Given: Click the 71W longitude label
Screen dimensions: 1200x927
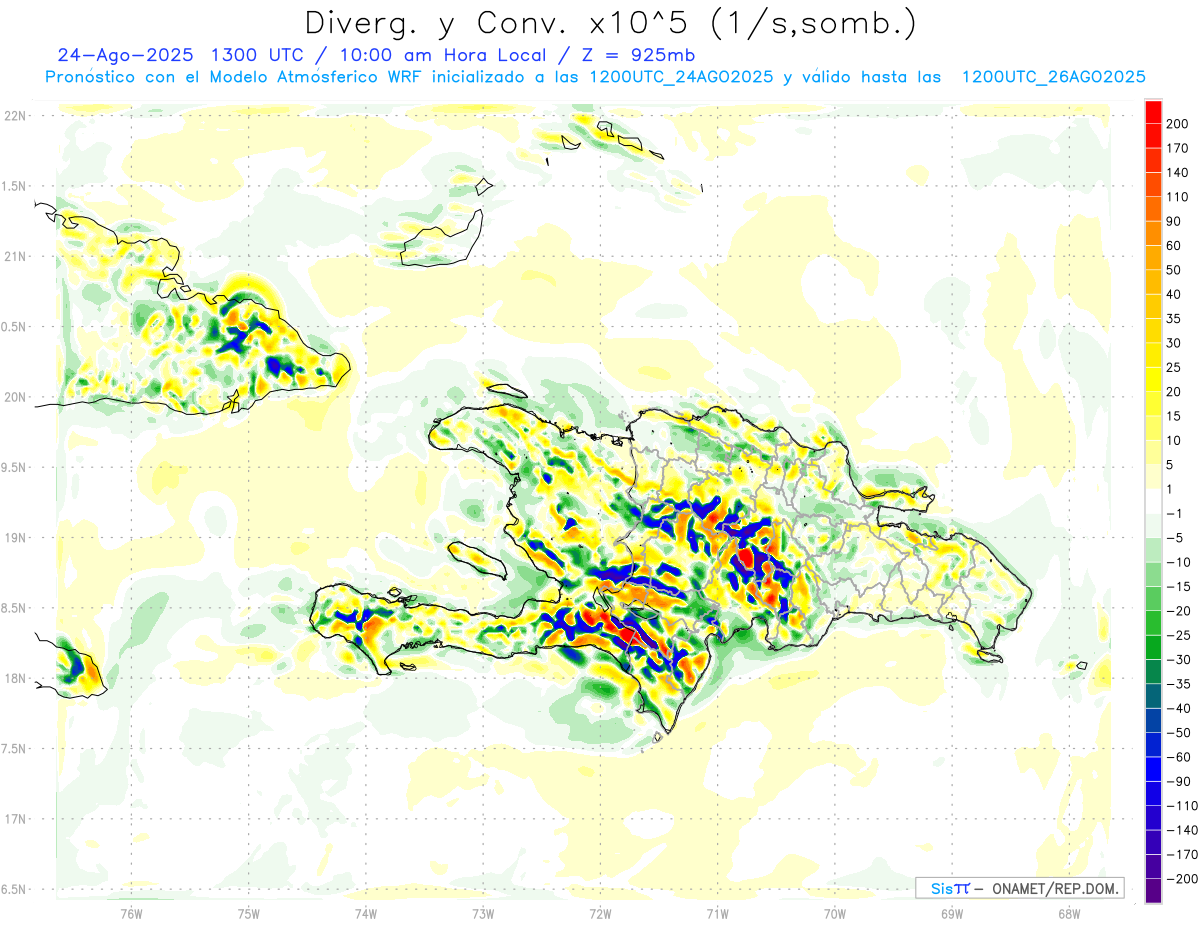Looking at the screenshot, I should (717, 913).
